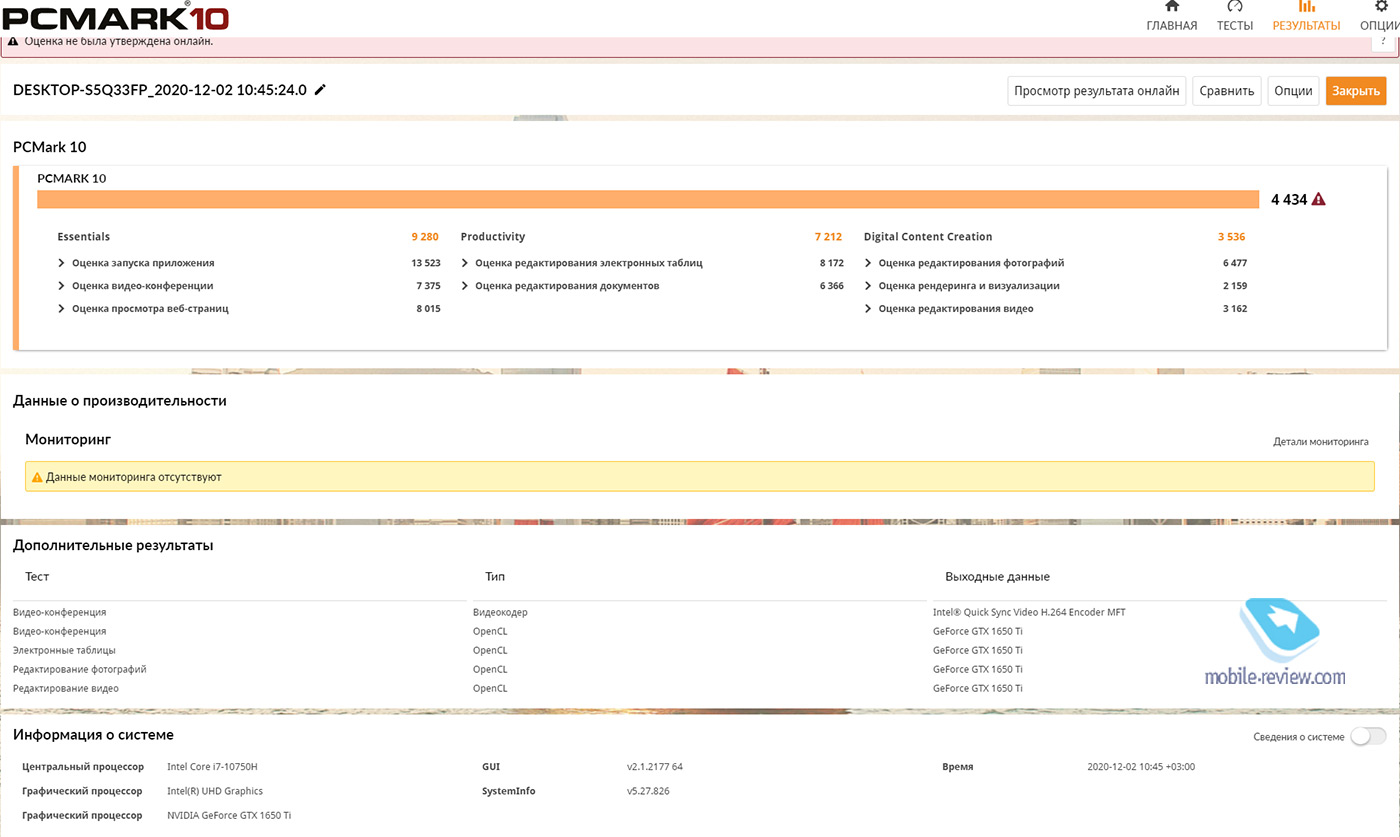Click NVIDIA GeForce GTX 1650 Ti value

tap(229, 815)
